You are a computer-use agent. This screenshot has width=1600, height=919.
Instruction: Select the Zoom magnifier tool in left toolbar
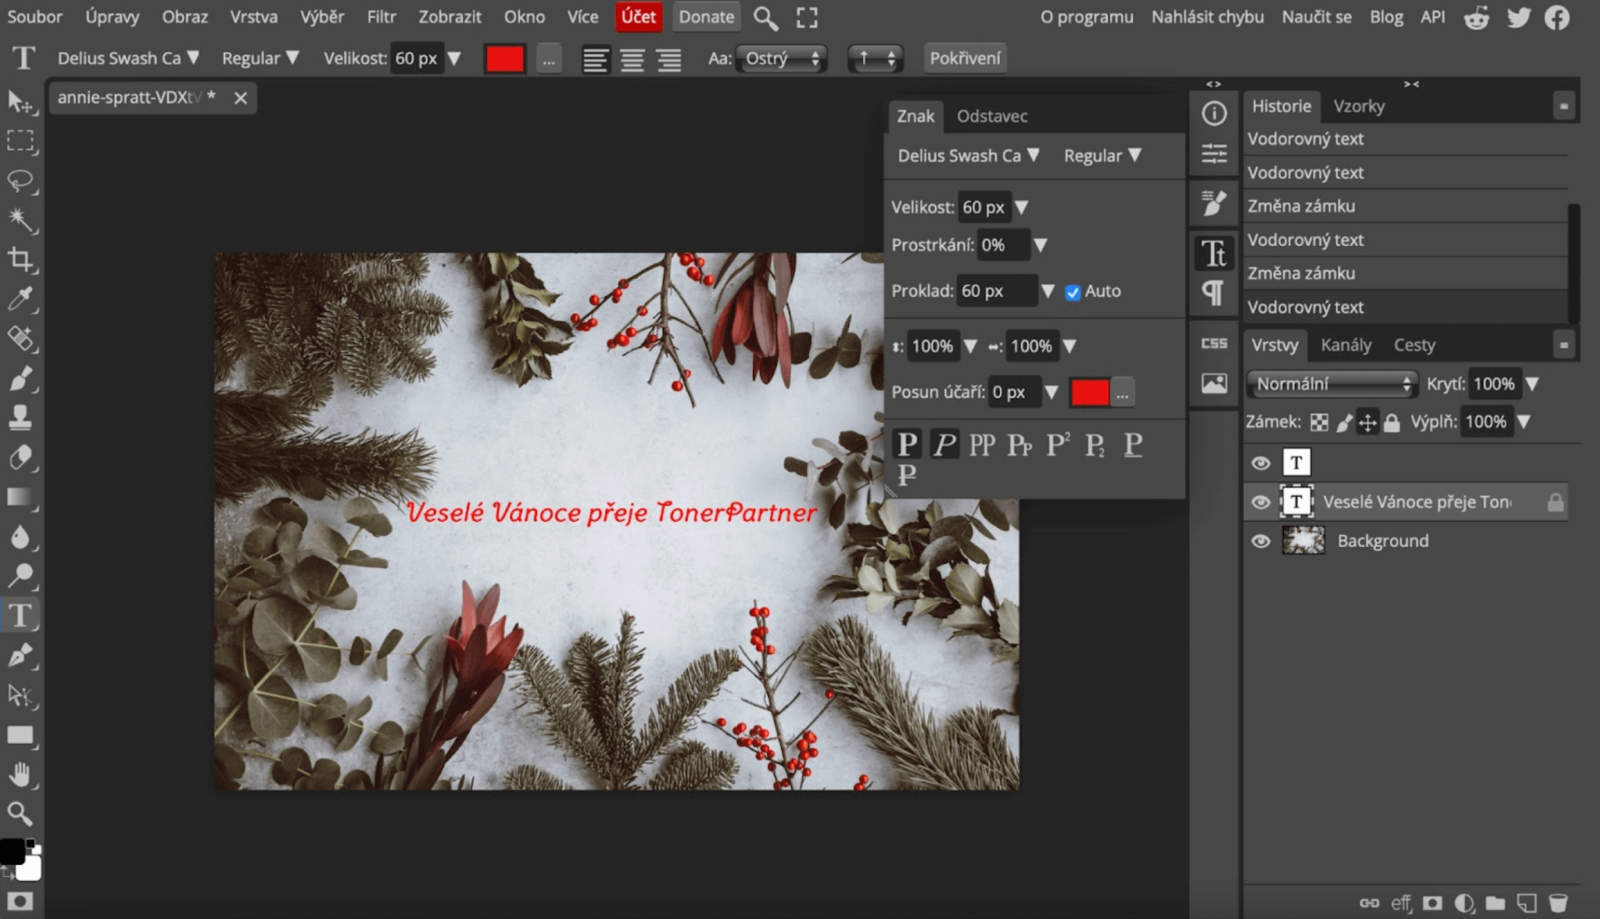click(x=20, y=813)
